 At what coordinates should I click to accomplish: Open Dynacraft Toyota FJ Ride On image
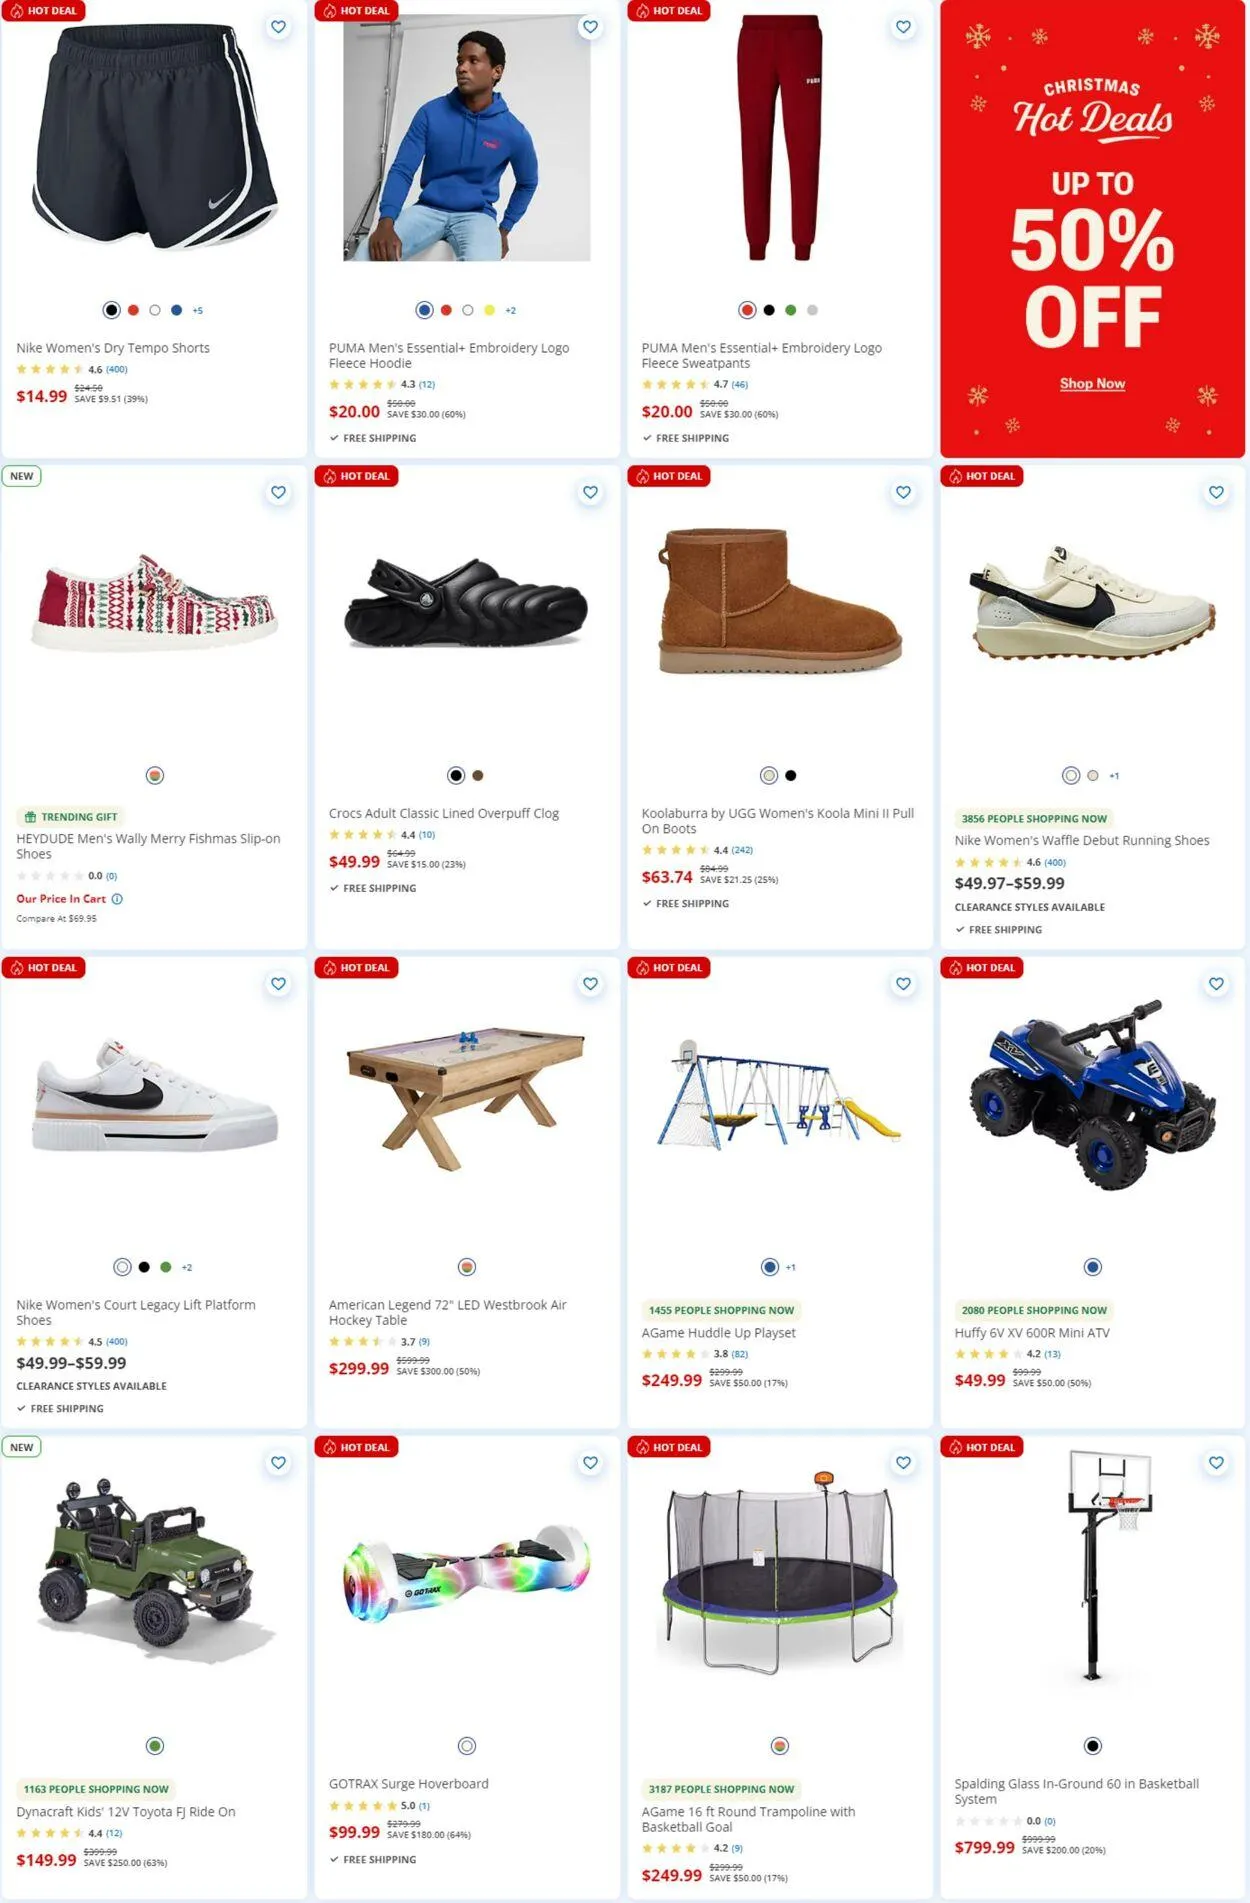[154, 1573]
